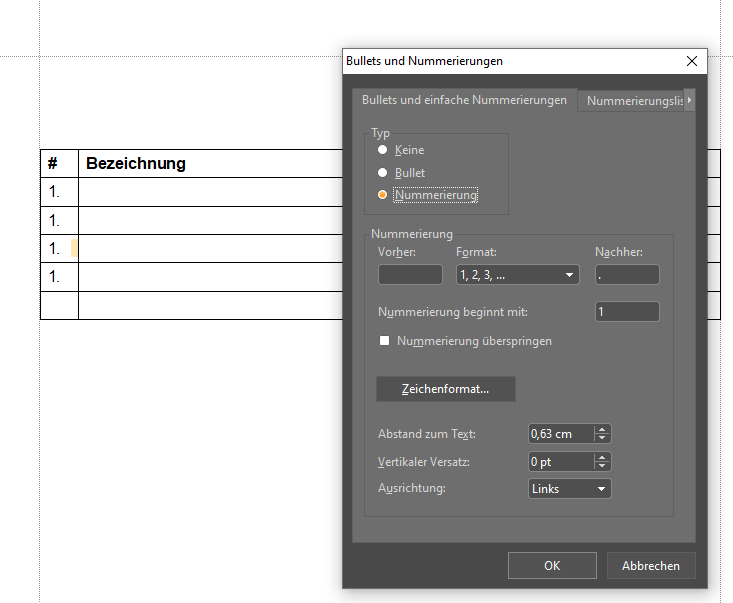Click the Nachher input field
The height and width of the screenshot is (603, 733).
(x=627, y=274)
